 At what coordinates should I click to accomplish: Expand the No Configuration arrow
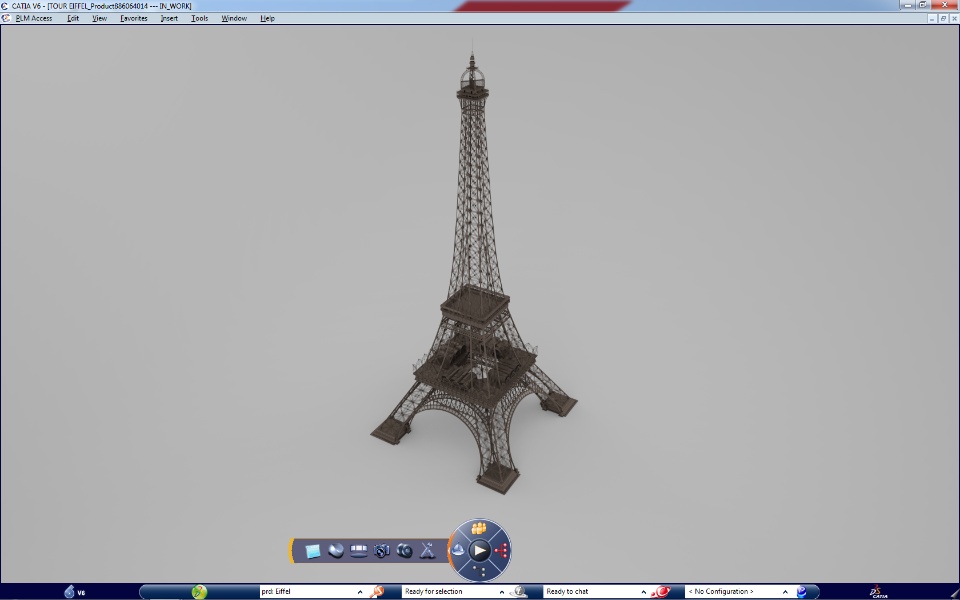785,592
